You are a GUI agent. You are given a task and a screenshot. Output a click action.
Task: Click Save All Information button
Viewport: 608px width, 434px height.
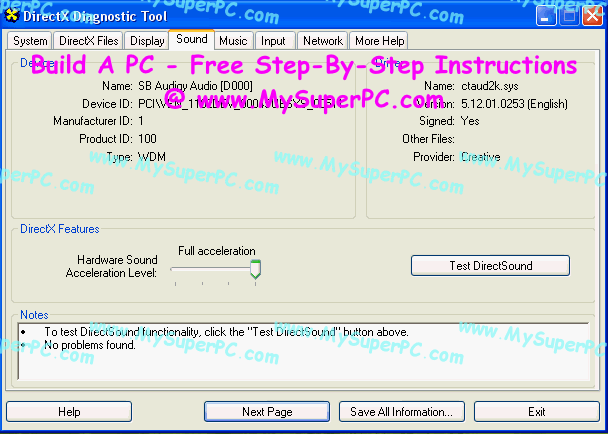402,412
